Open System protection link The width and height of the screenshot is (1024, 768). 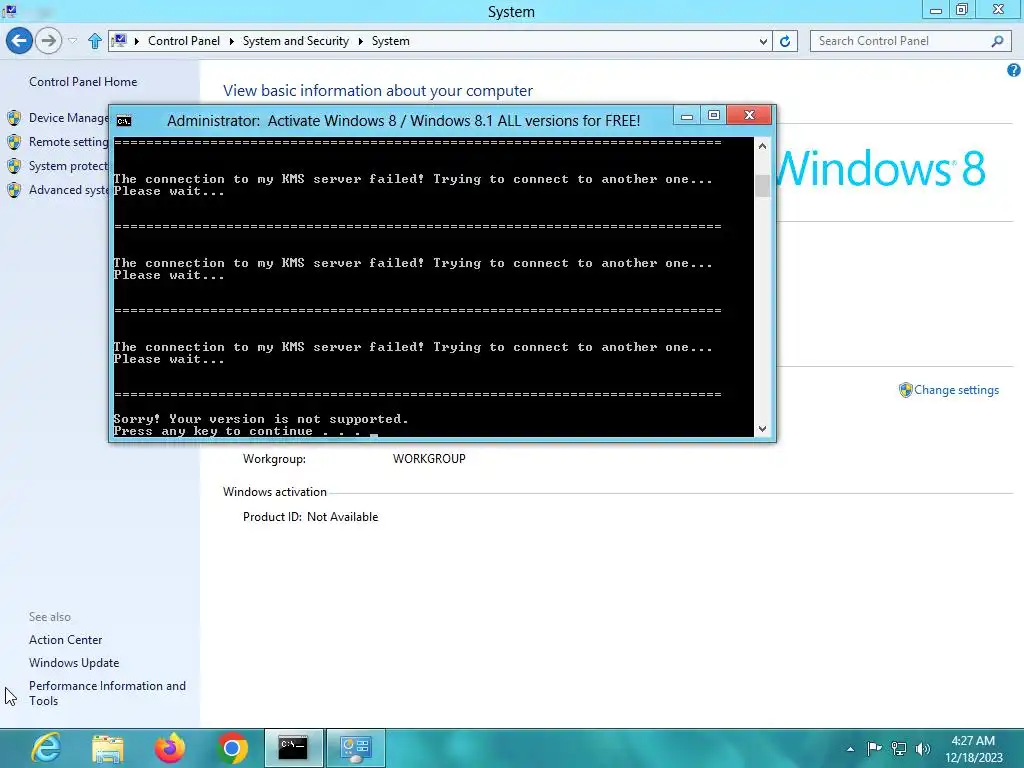pyautogui.click(x=69, y=166)
